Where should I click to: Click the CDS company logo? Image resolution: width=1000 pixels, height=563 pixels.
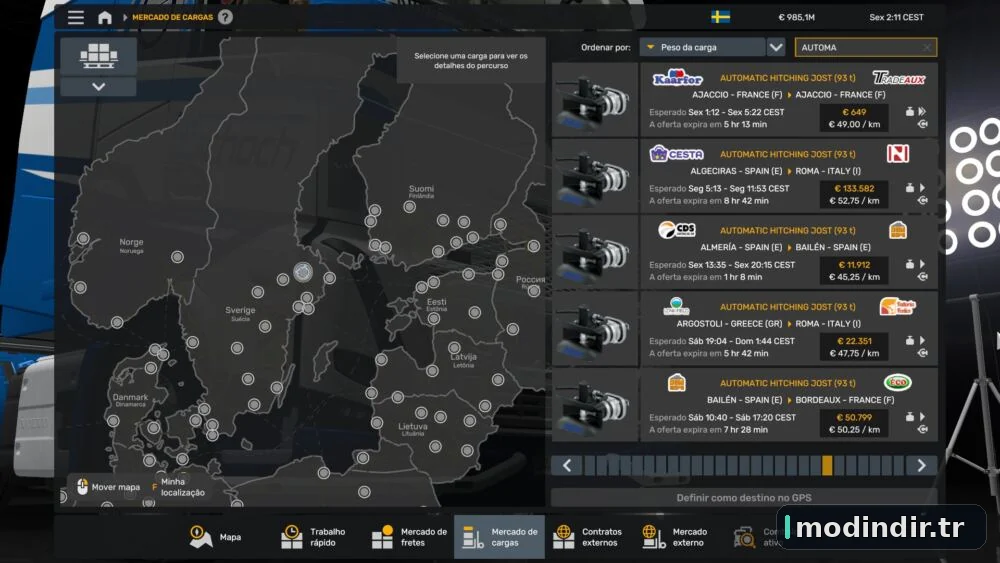pyautogui.click(x=677, y=230)
